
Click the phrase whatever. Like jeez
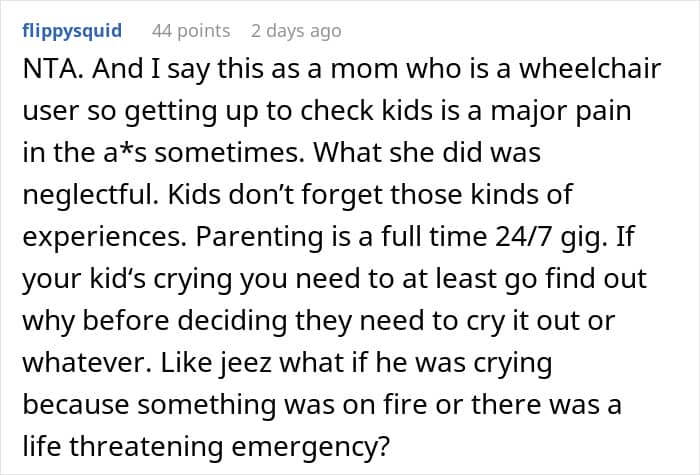pos(147,362)
